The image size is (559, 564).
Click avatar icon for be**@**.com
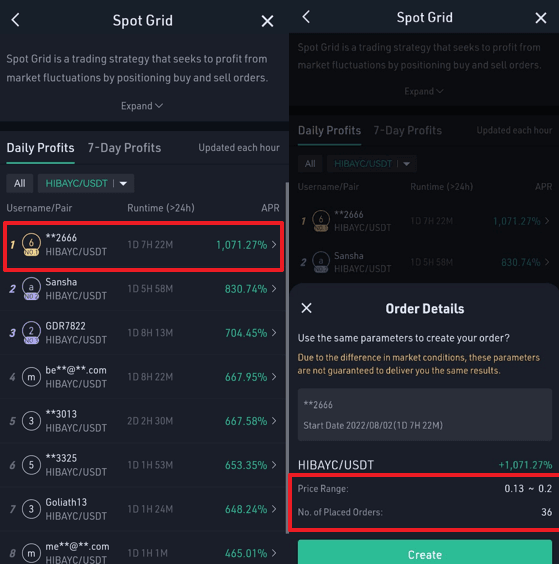coord(31,377)
